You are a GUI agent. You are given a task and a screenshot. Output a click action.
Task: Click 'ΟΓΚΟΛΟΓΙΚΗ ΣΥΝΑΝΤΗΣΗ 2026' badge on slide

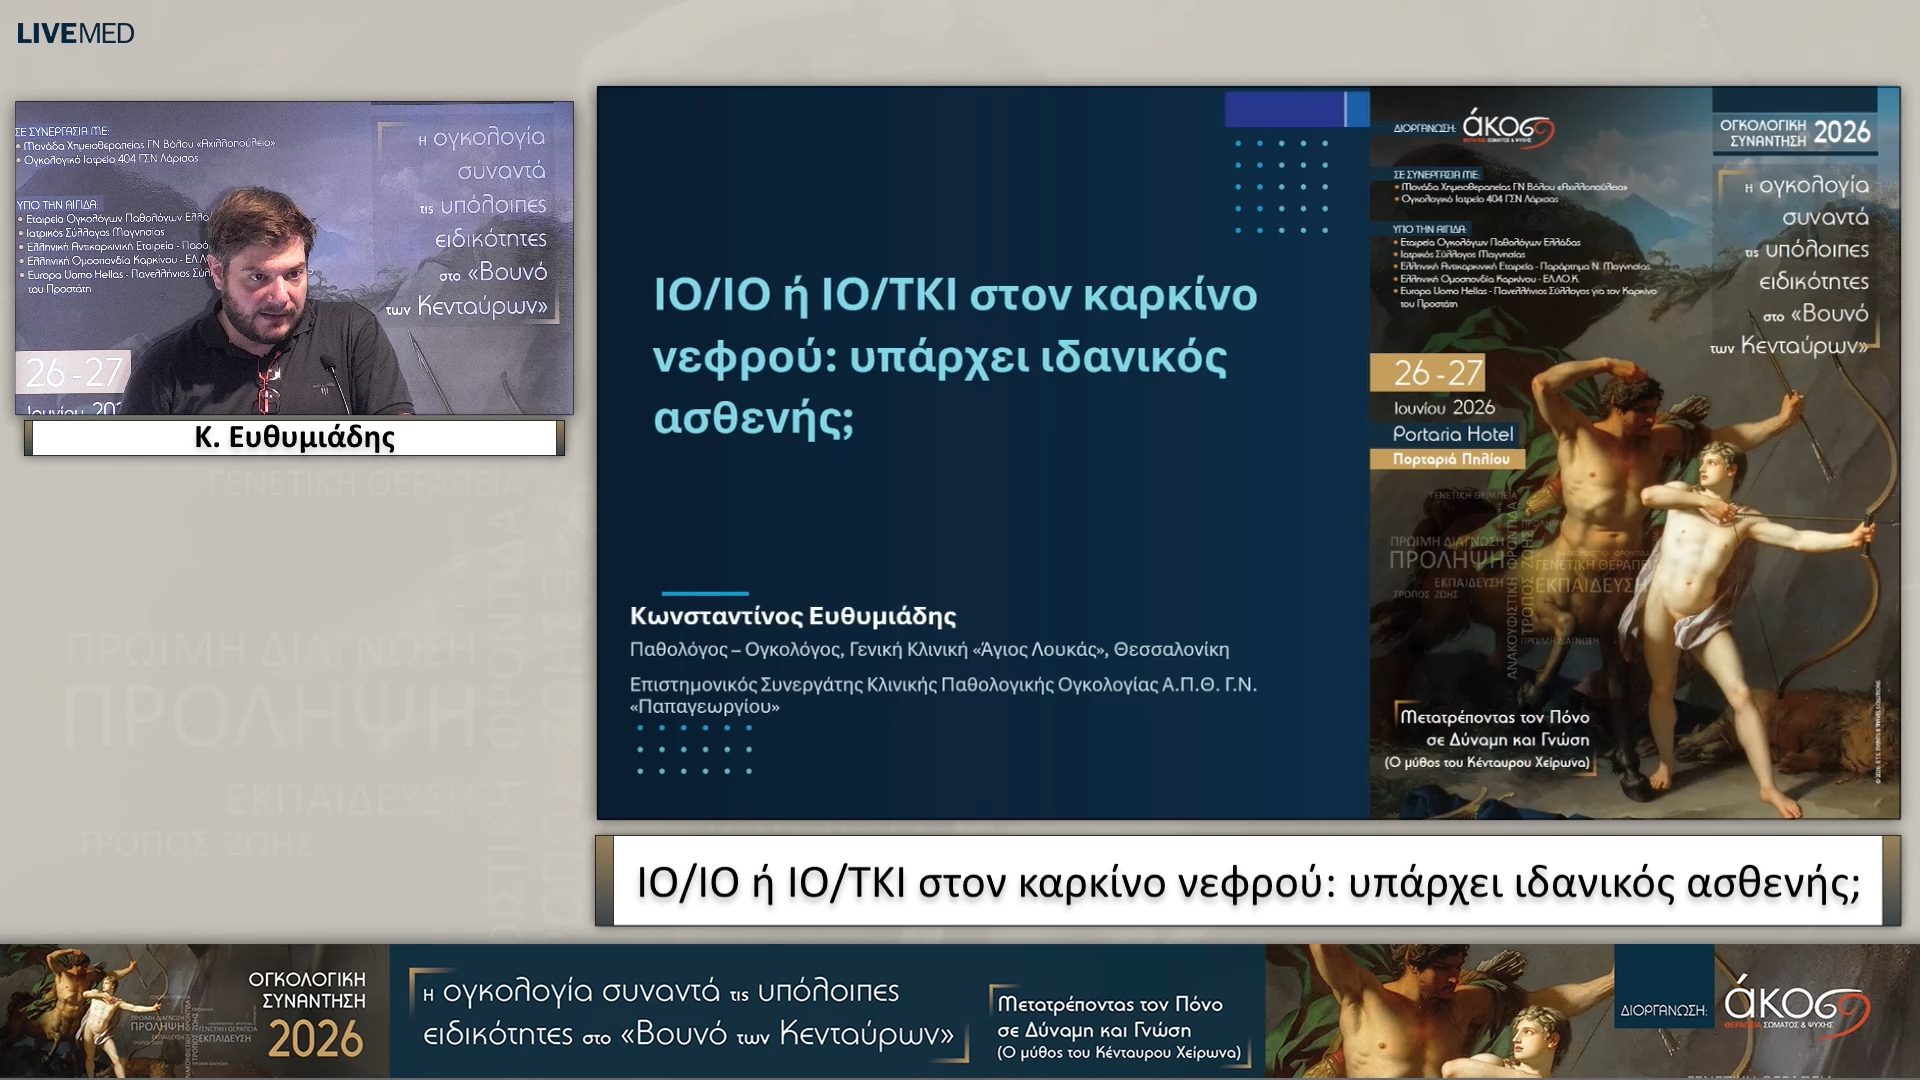1795,132
